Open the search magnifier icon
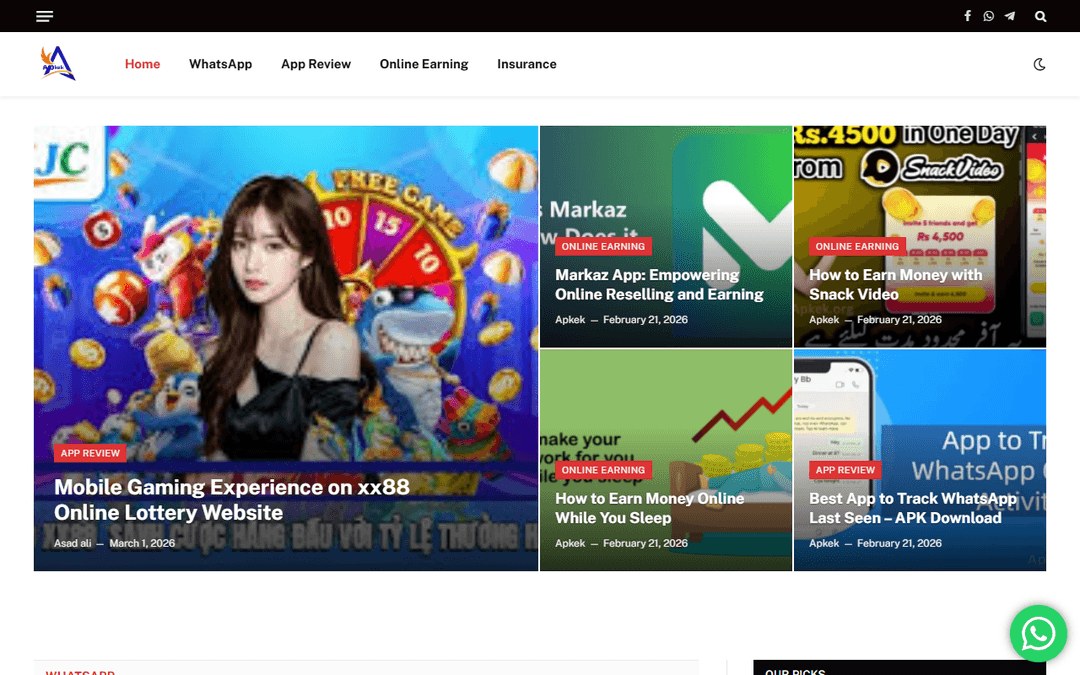The width and height of the screenshot is (1080, 675). point(1041,16)
